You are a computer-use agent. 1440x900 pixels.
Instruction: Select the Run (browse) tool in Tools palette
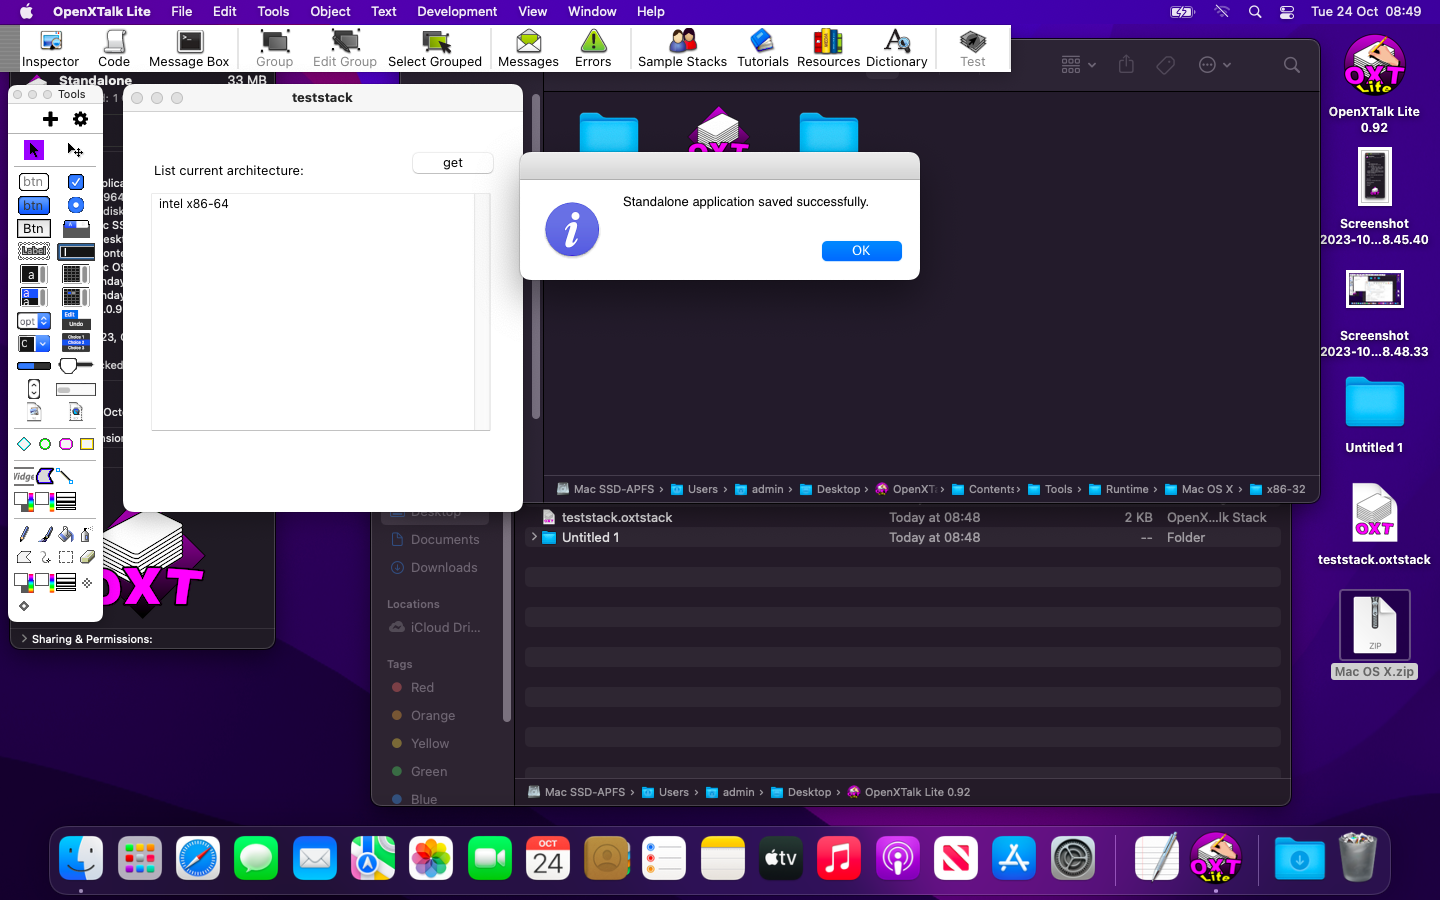[x=33, y=150]
